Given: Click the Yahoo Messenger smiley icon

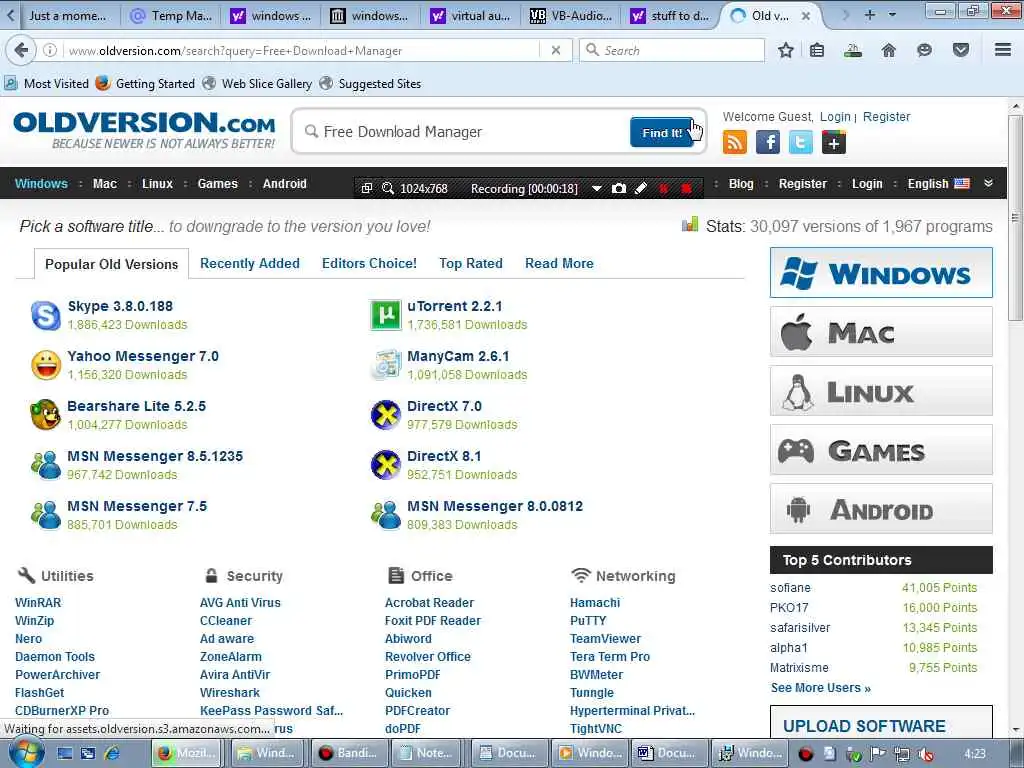Looking at the screenshot, I should pos(46,365).
